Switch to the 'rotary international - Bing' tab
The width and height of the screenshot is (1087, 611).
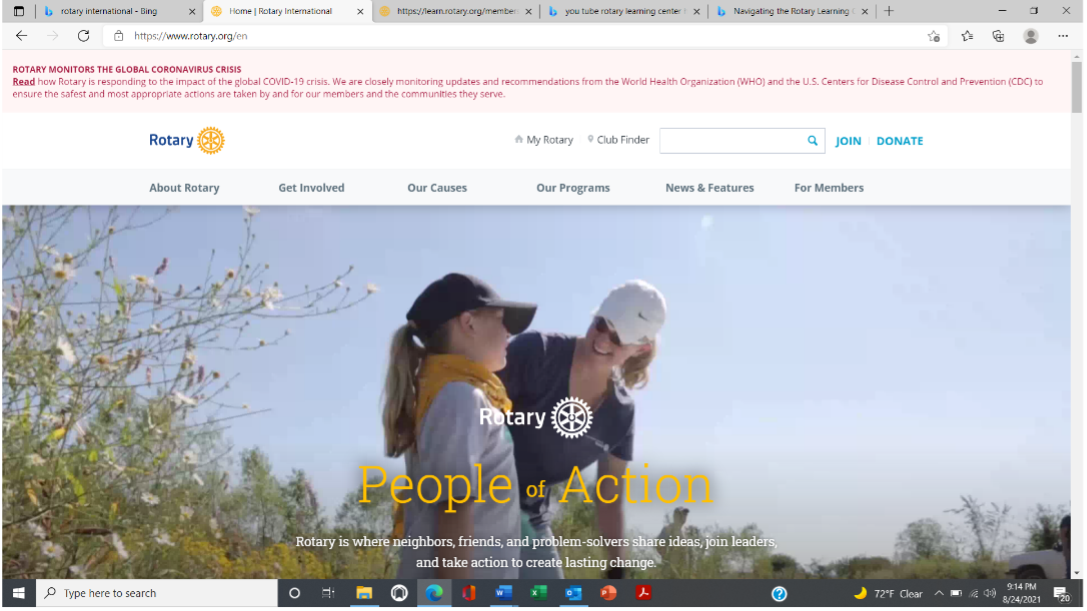click(108, 12)
